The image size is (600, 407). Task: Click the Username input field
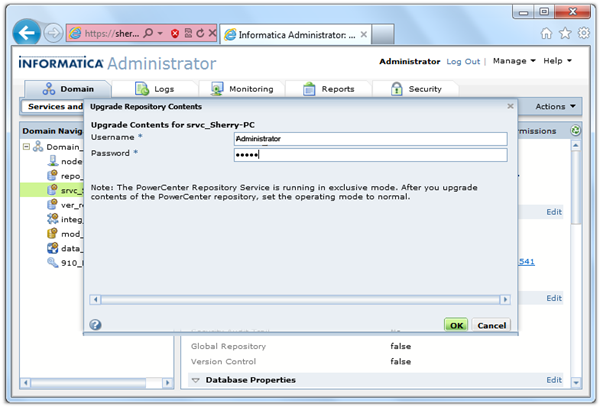tap(370, 139)
